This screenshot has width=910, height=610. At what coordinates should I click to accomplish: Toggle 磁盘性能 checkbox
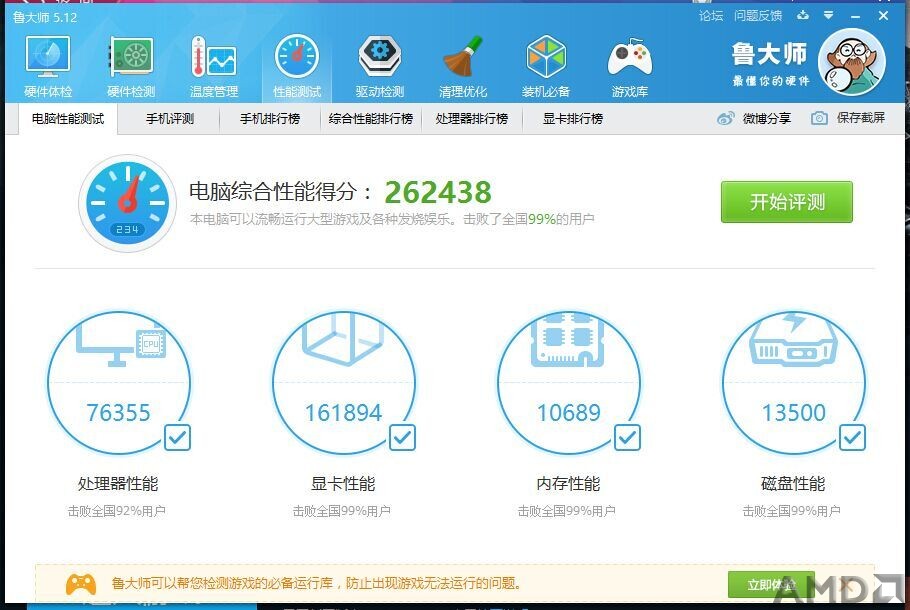[852, 438]
